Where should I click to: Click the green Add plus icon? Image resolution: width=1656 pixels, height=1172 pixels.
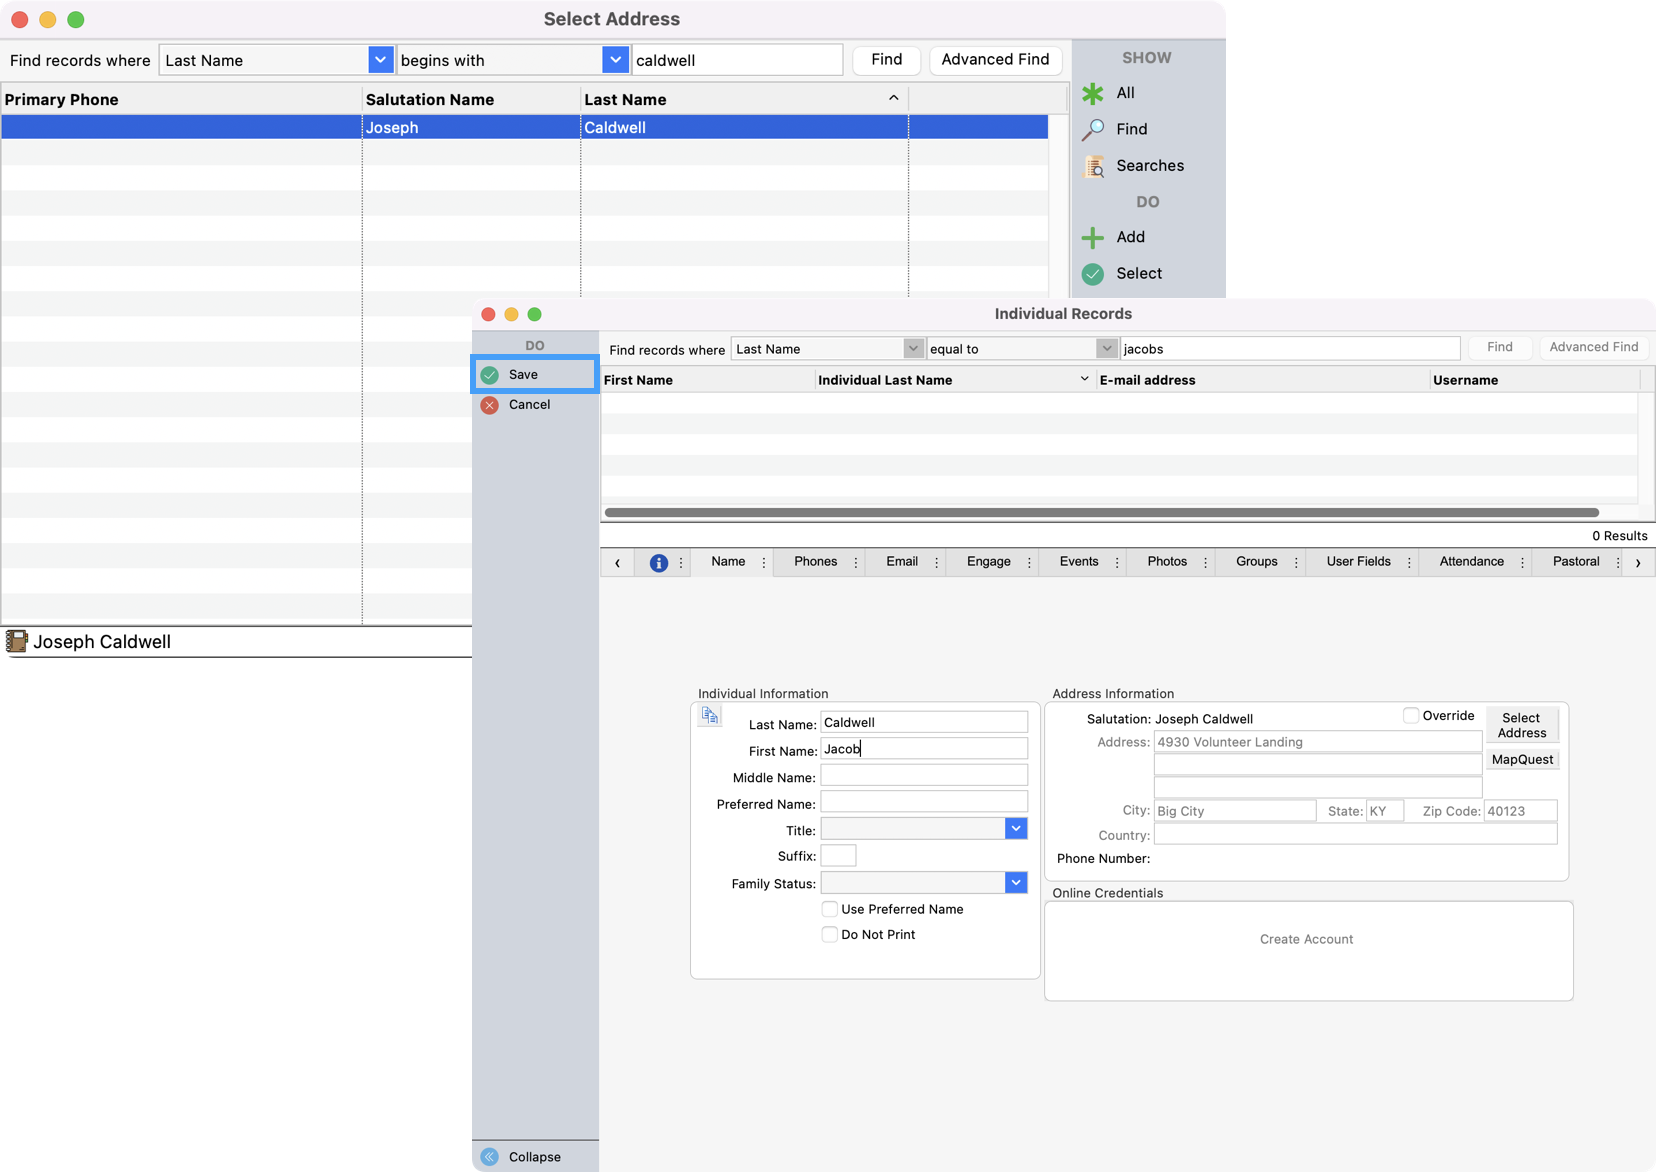[x=1092, y=237]
